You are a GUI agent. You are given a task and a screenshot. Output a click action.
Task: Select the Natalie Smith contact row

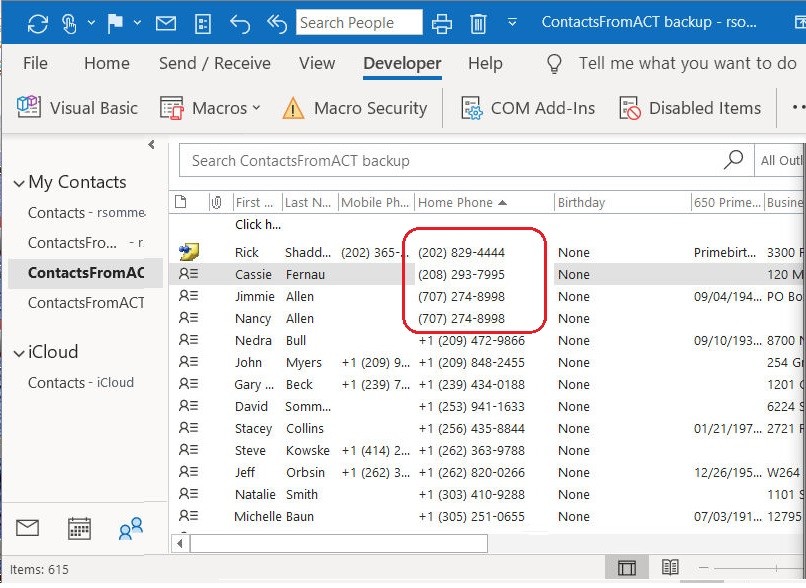coord(487,494)
